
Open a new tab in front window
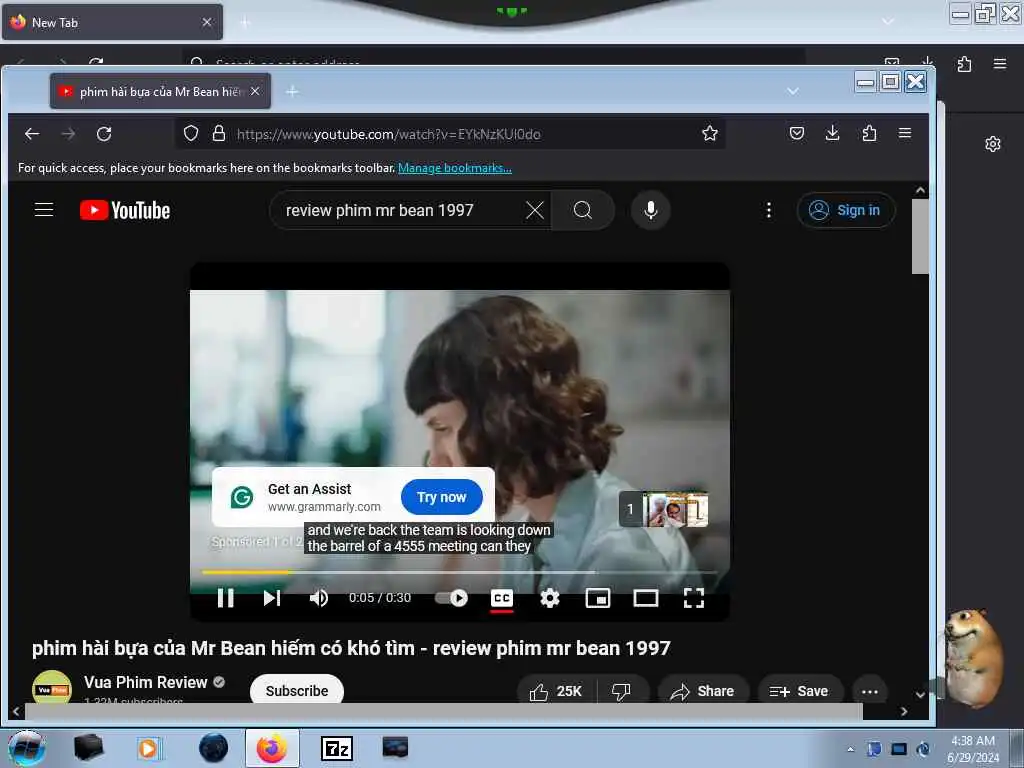pos(293,91)
